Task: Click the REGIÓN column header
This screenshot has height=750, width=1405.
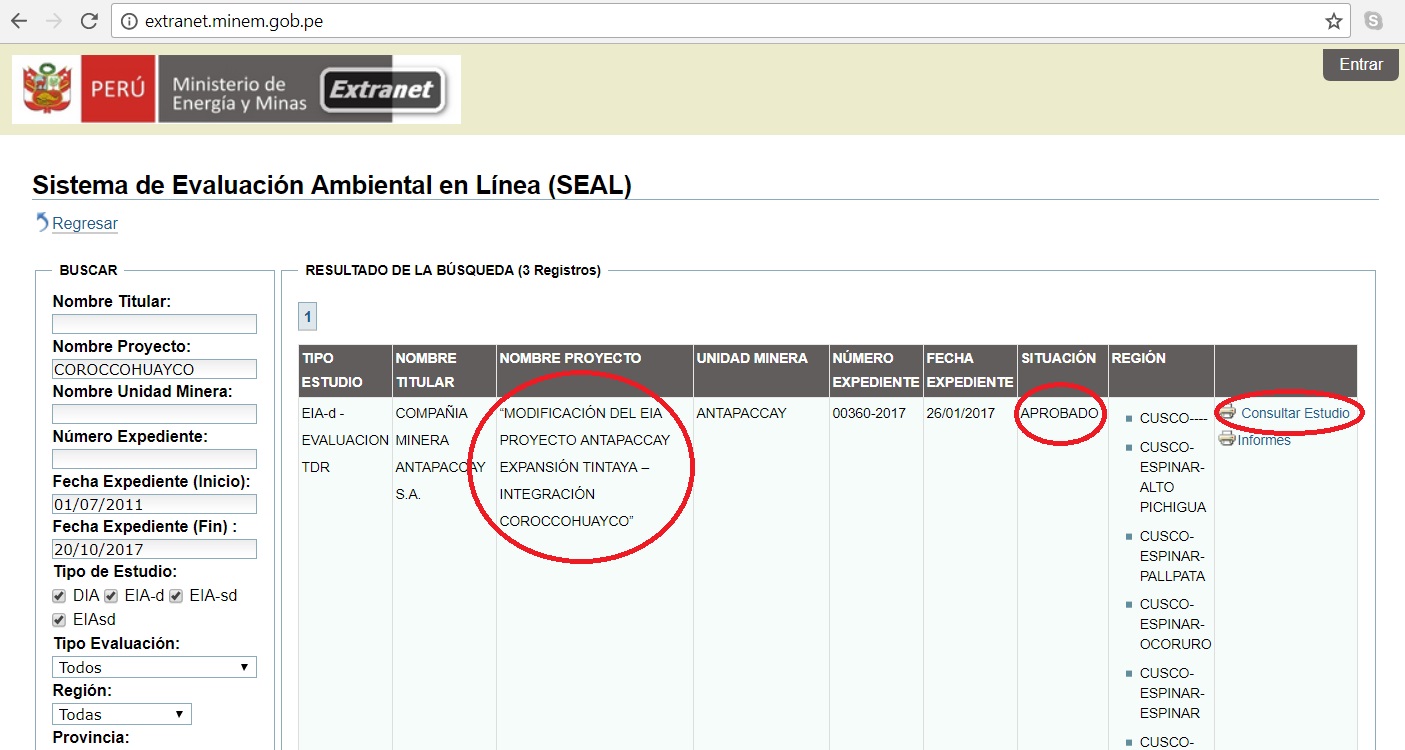Action: point(1161,370)
